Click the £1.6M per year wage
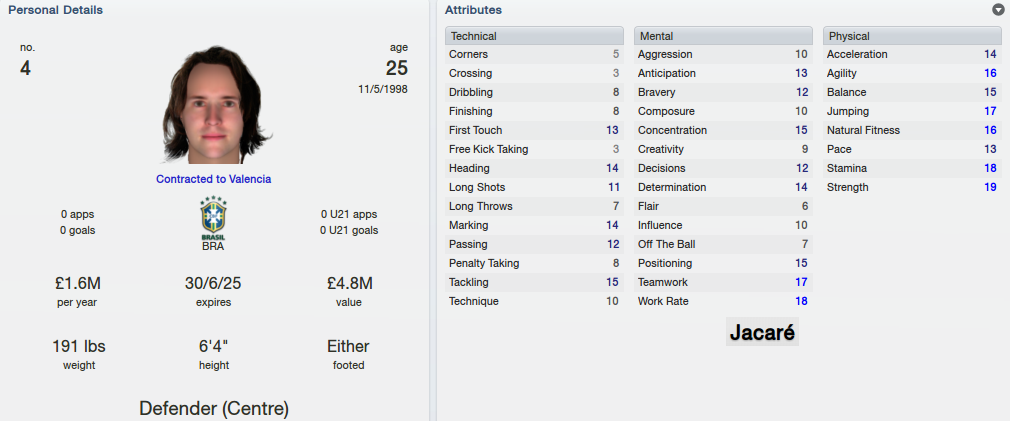Image resolution: width=1010 pixels, height=421 pixels. [78, 283]
